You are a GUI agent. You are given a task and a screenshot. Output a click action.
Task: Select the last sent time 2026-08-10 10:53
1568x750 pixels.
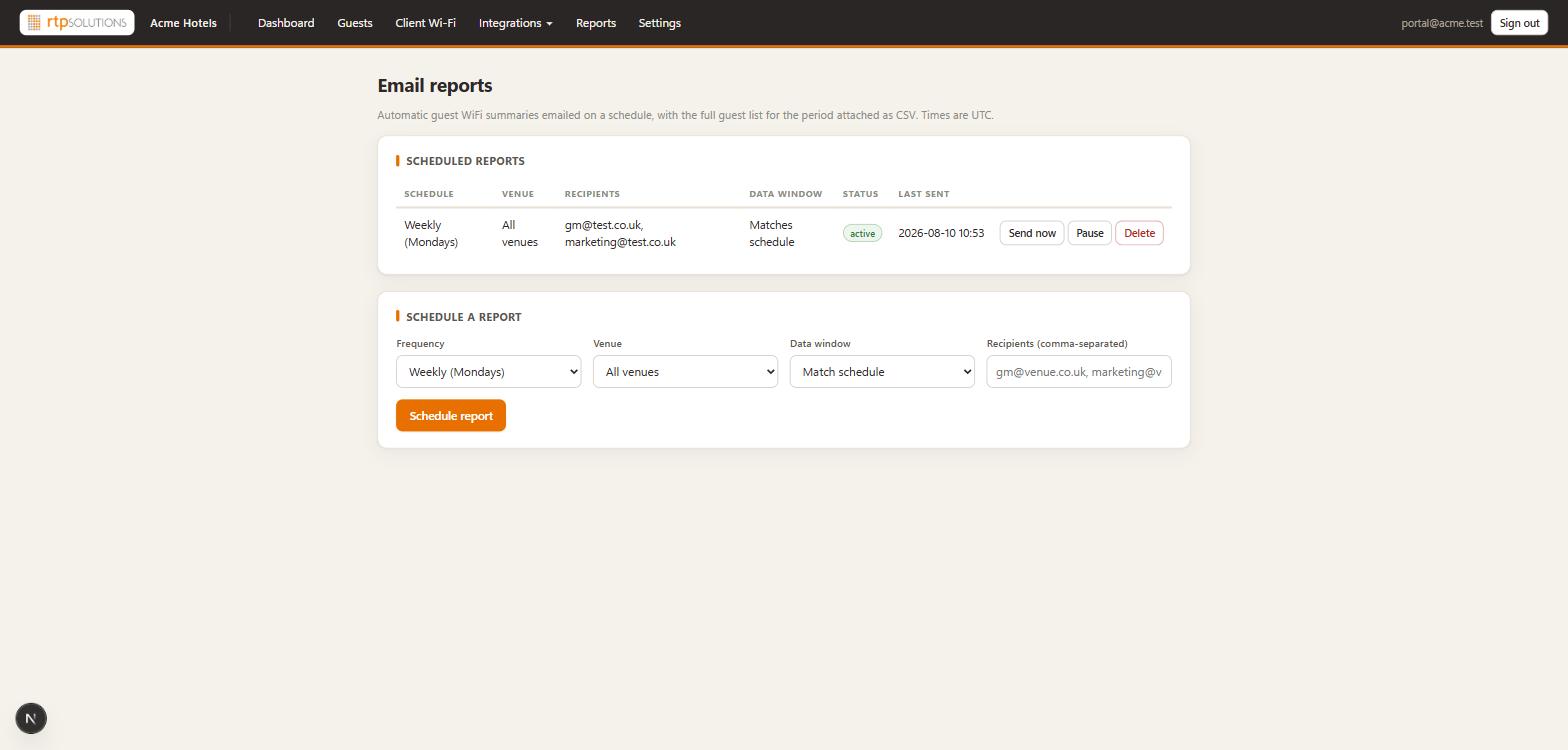pyautogui.click(x=941, y=233)
